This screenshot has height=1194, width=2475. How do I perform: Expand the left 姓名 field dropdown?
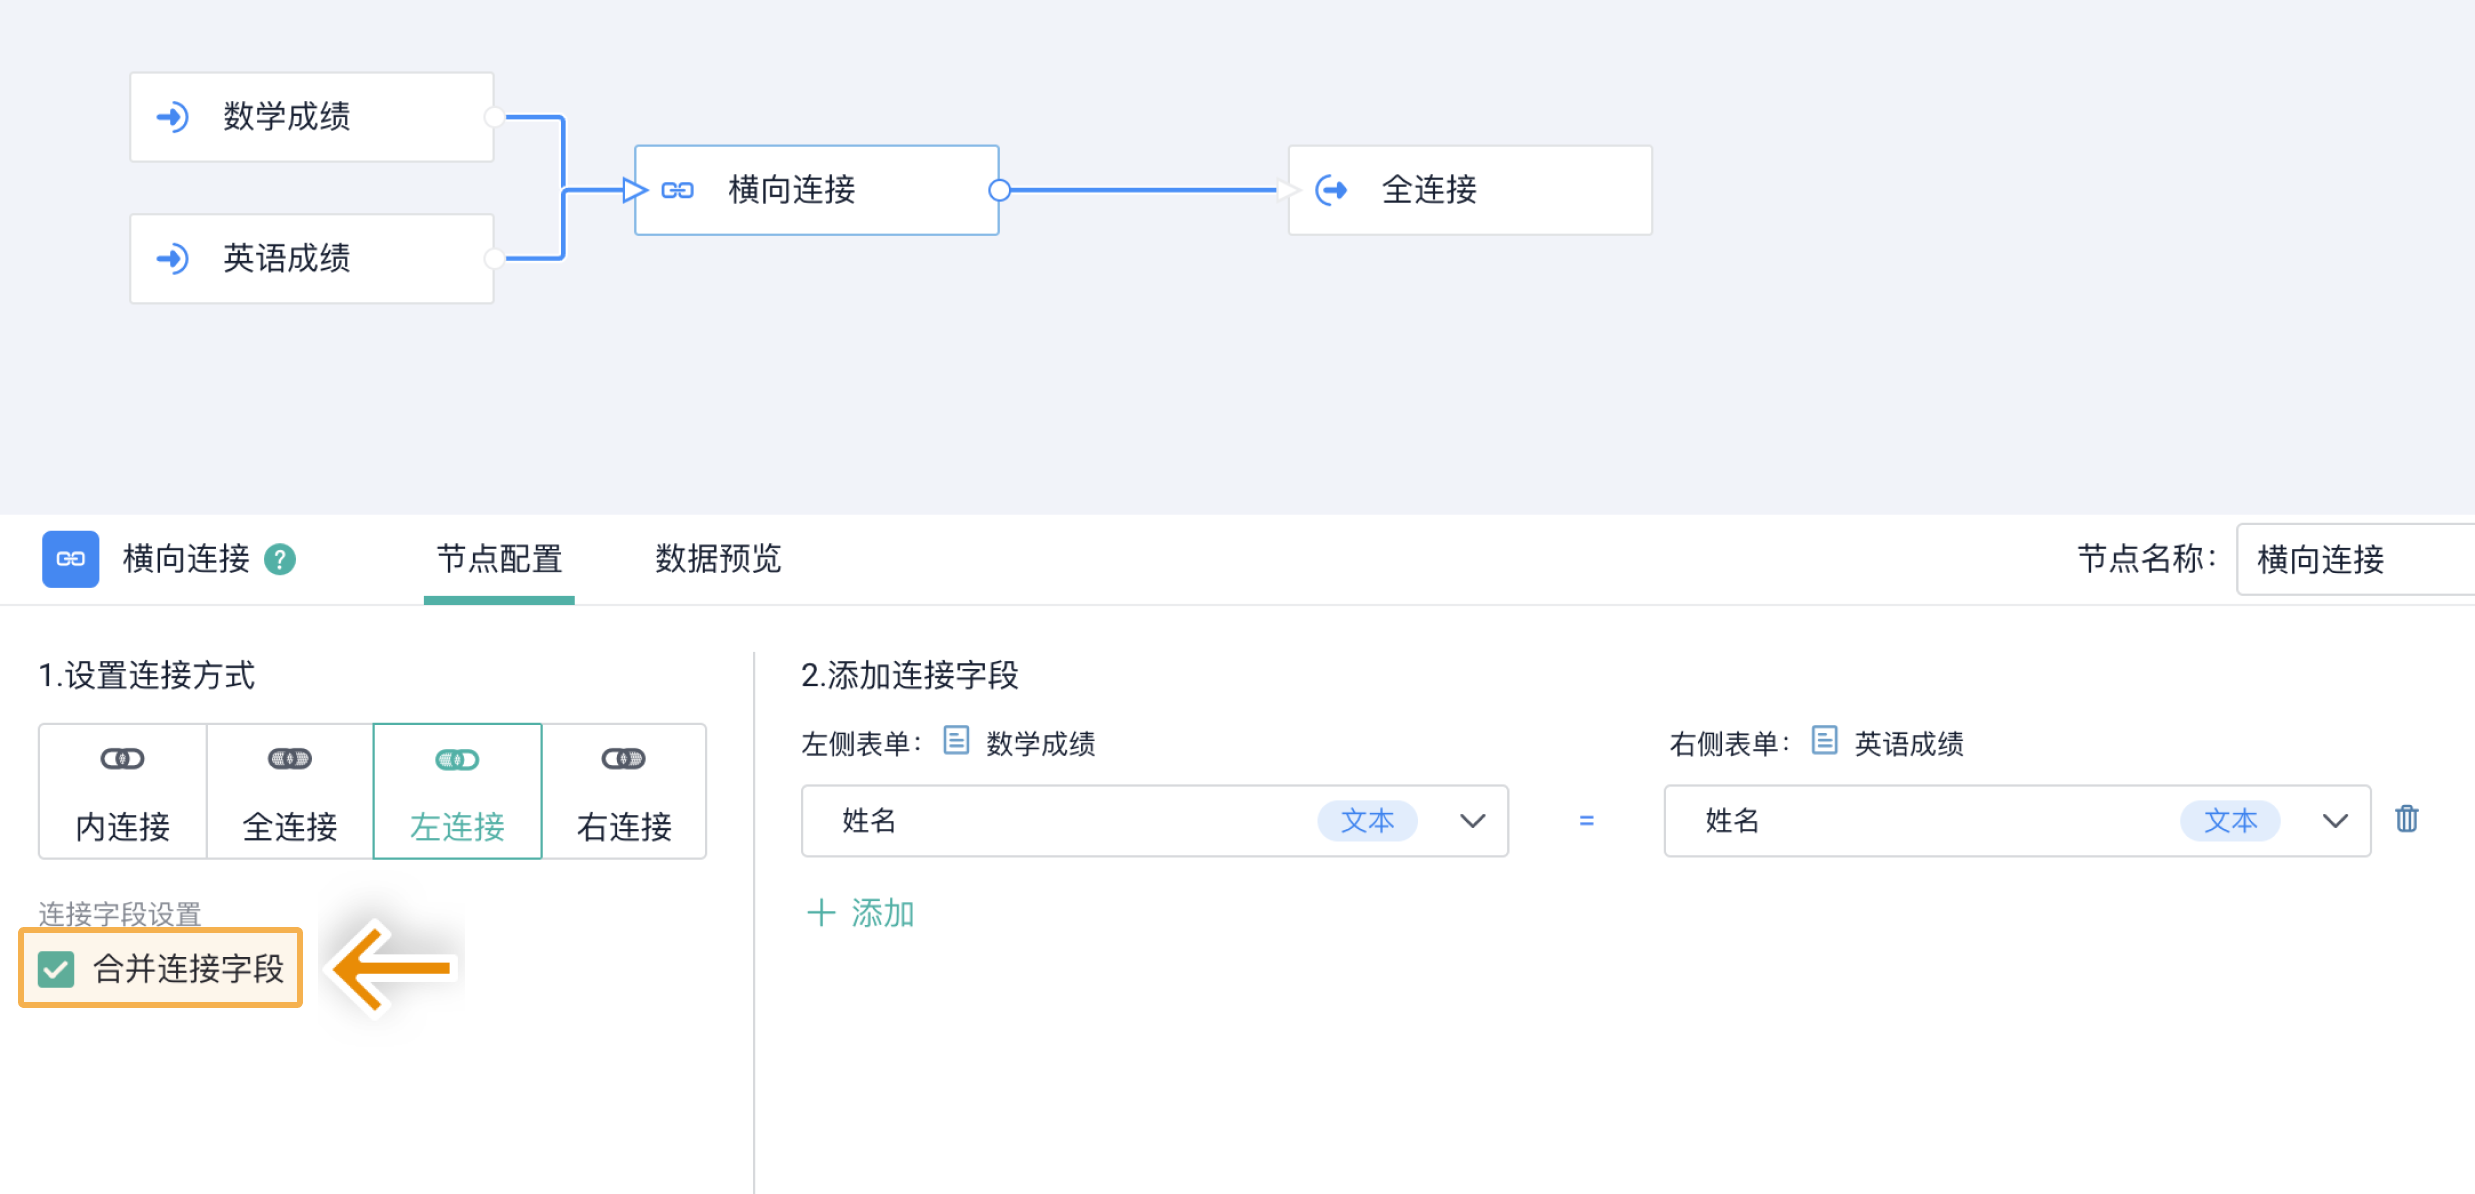point(1471,821)
